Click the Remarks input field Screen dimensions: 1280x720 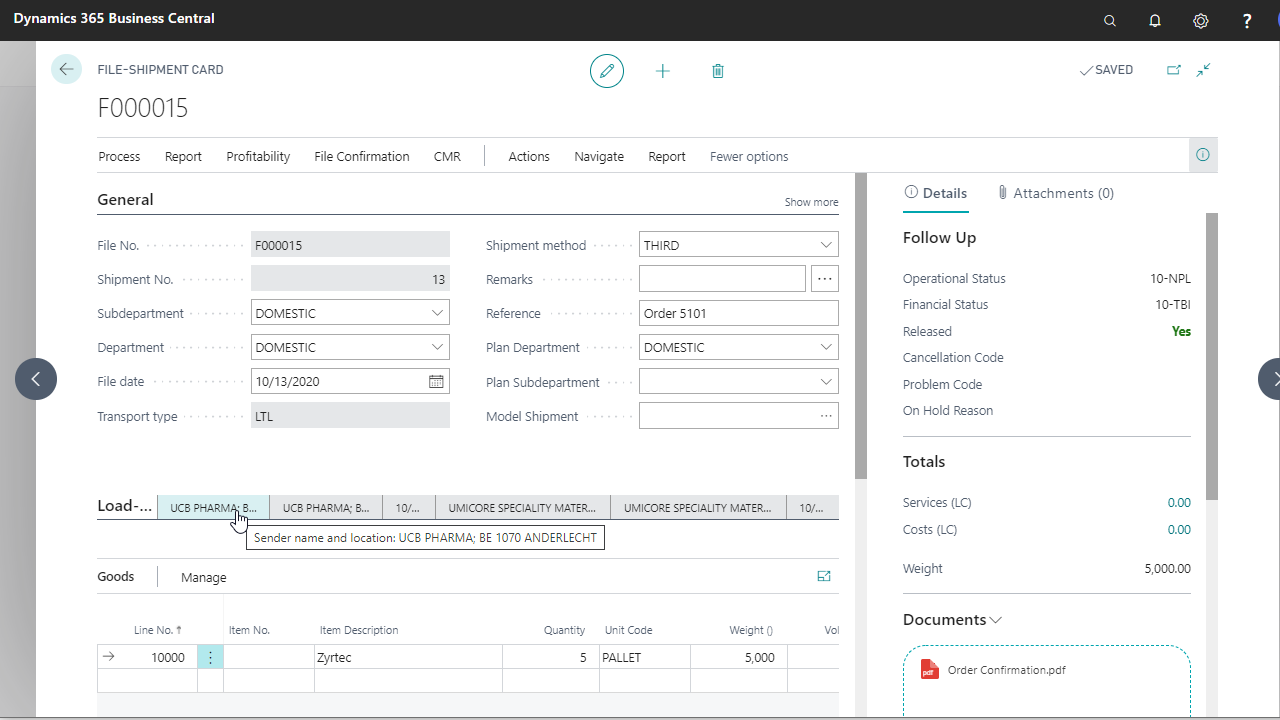coord(722,279)
